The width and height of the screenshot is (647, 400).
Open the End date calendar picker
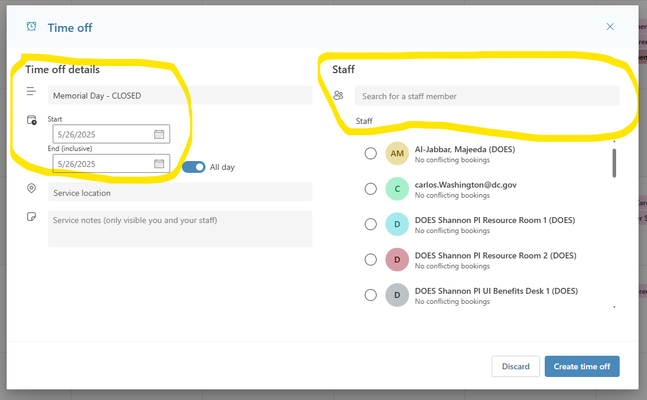[x=159, y=164]
